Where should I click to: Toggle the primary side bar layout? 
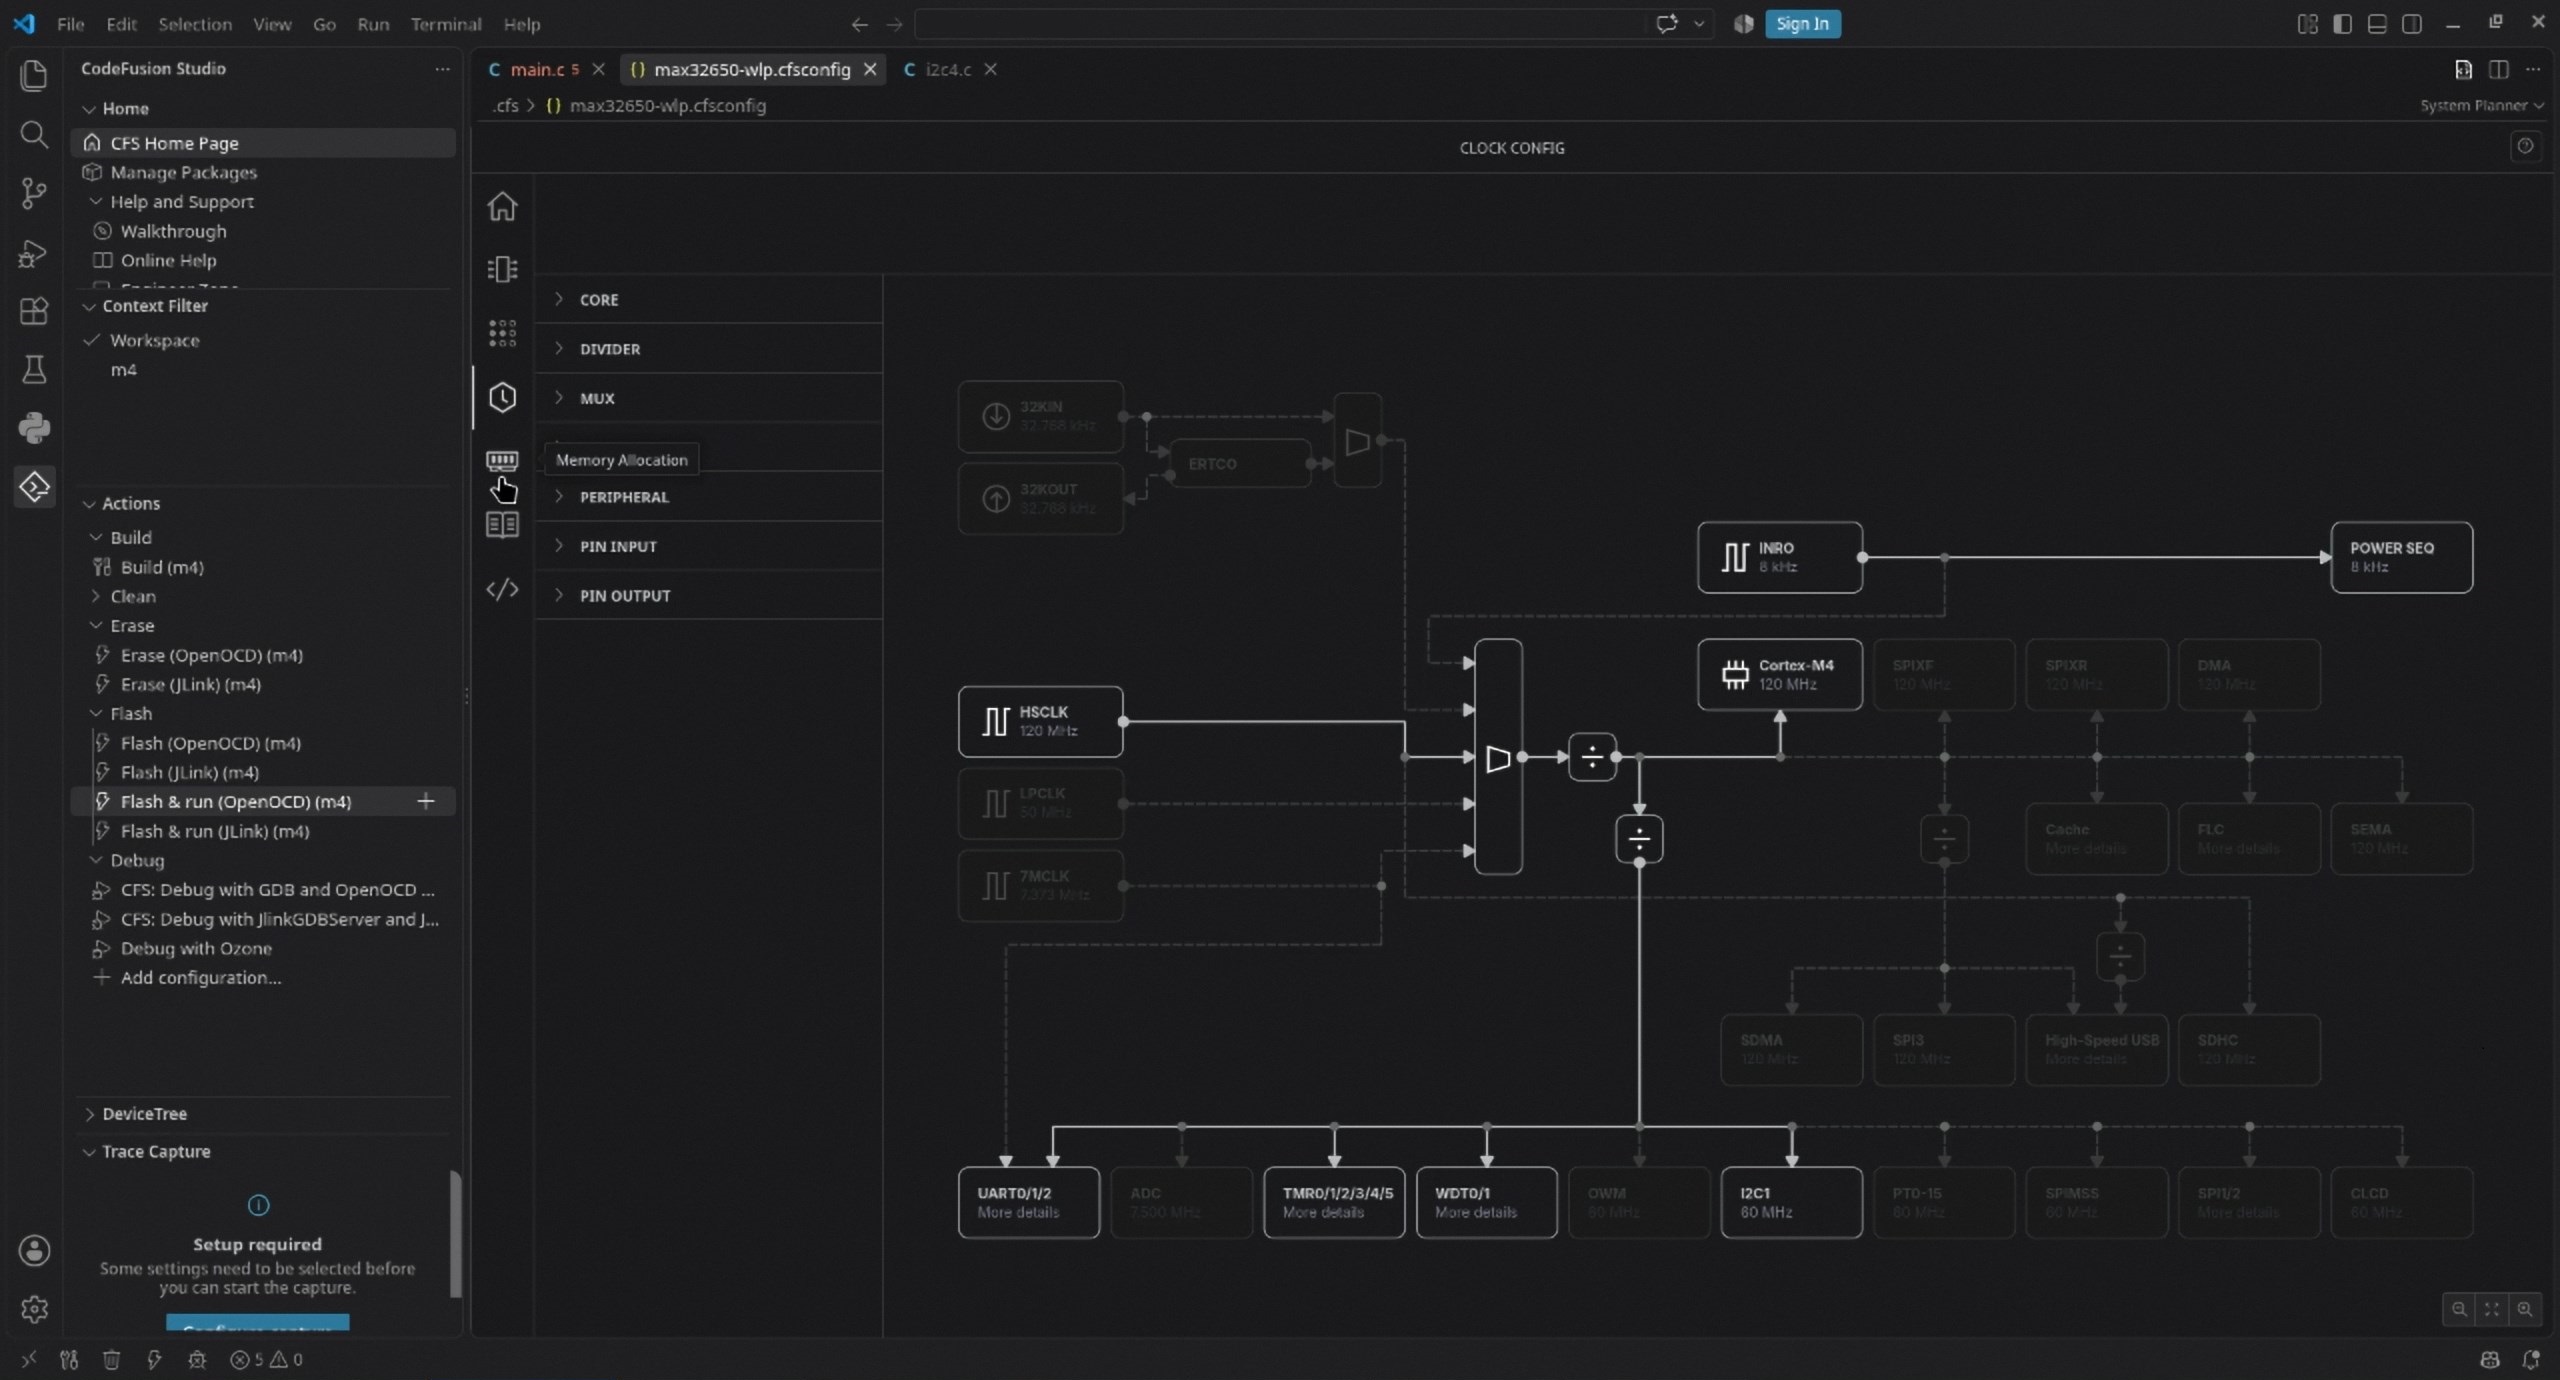2342,24
